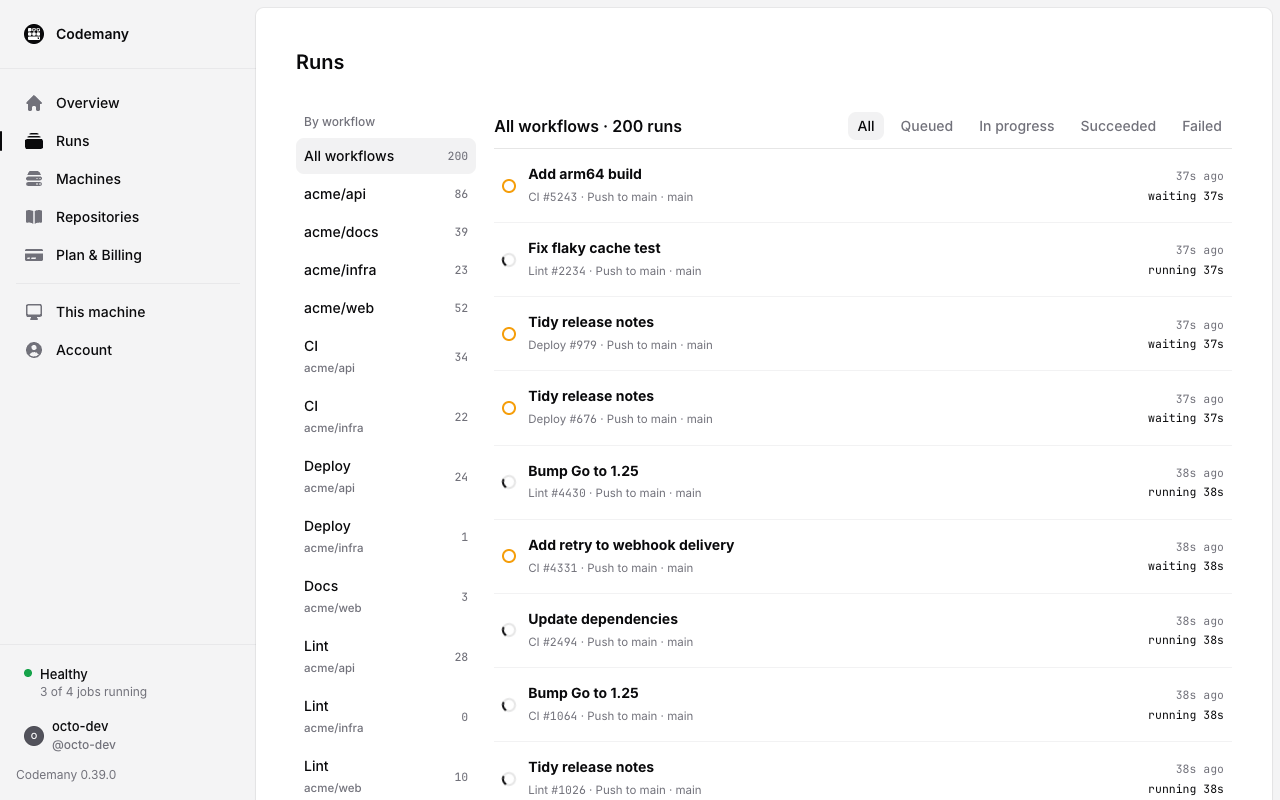Click the octo-dev avatar icon
The width and height of the screenshot is (1280, 800).
pos(34,736)
